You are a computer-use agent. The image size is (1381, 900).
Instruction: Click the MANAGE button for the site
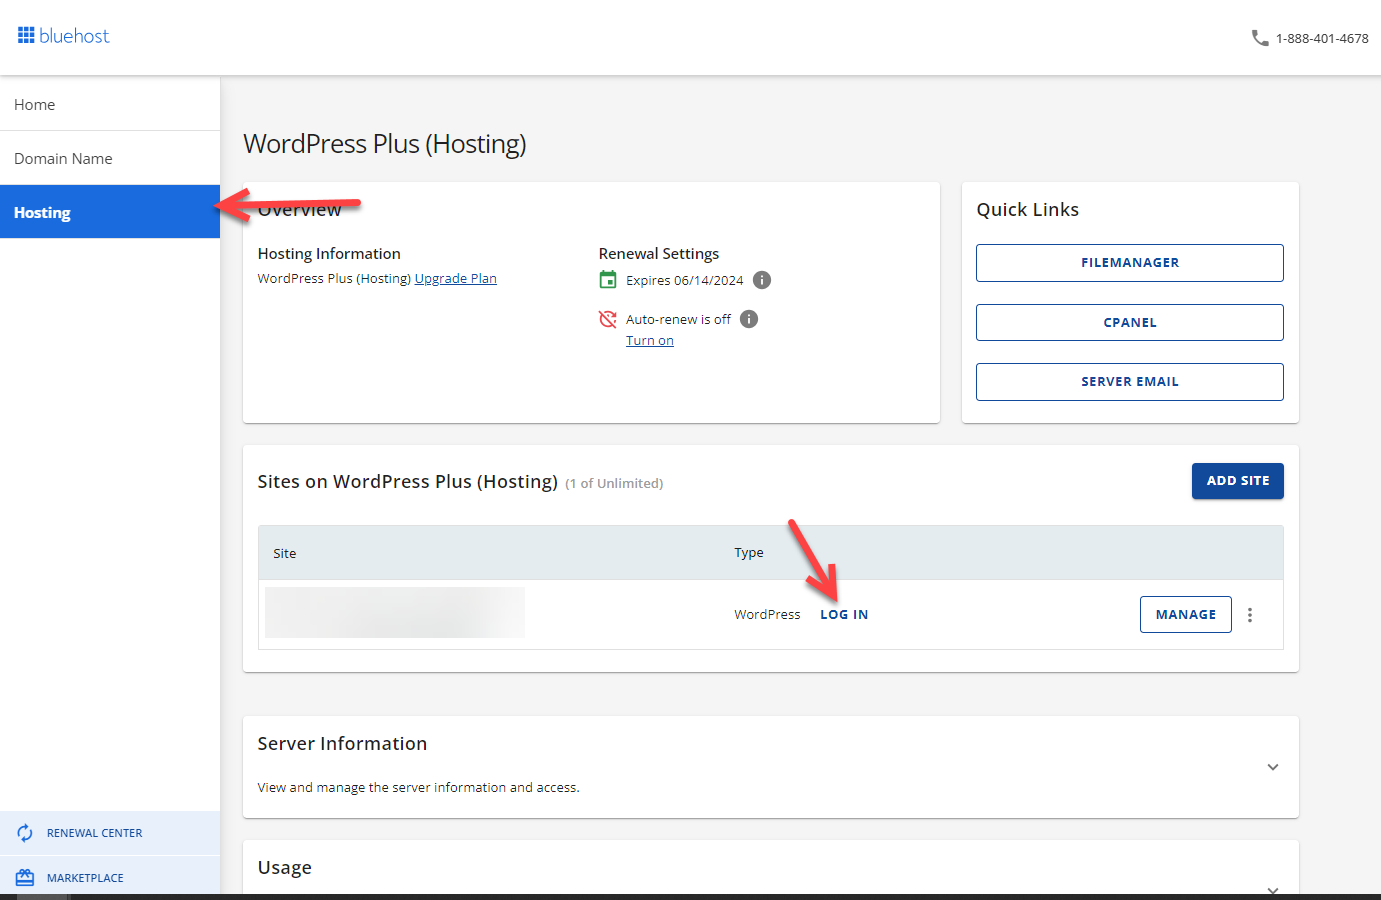[1186, 615]
